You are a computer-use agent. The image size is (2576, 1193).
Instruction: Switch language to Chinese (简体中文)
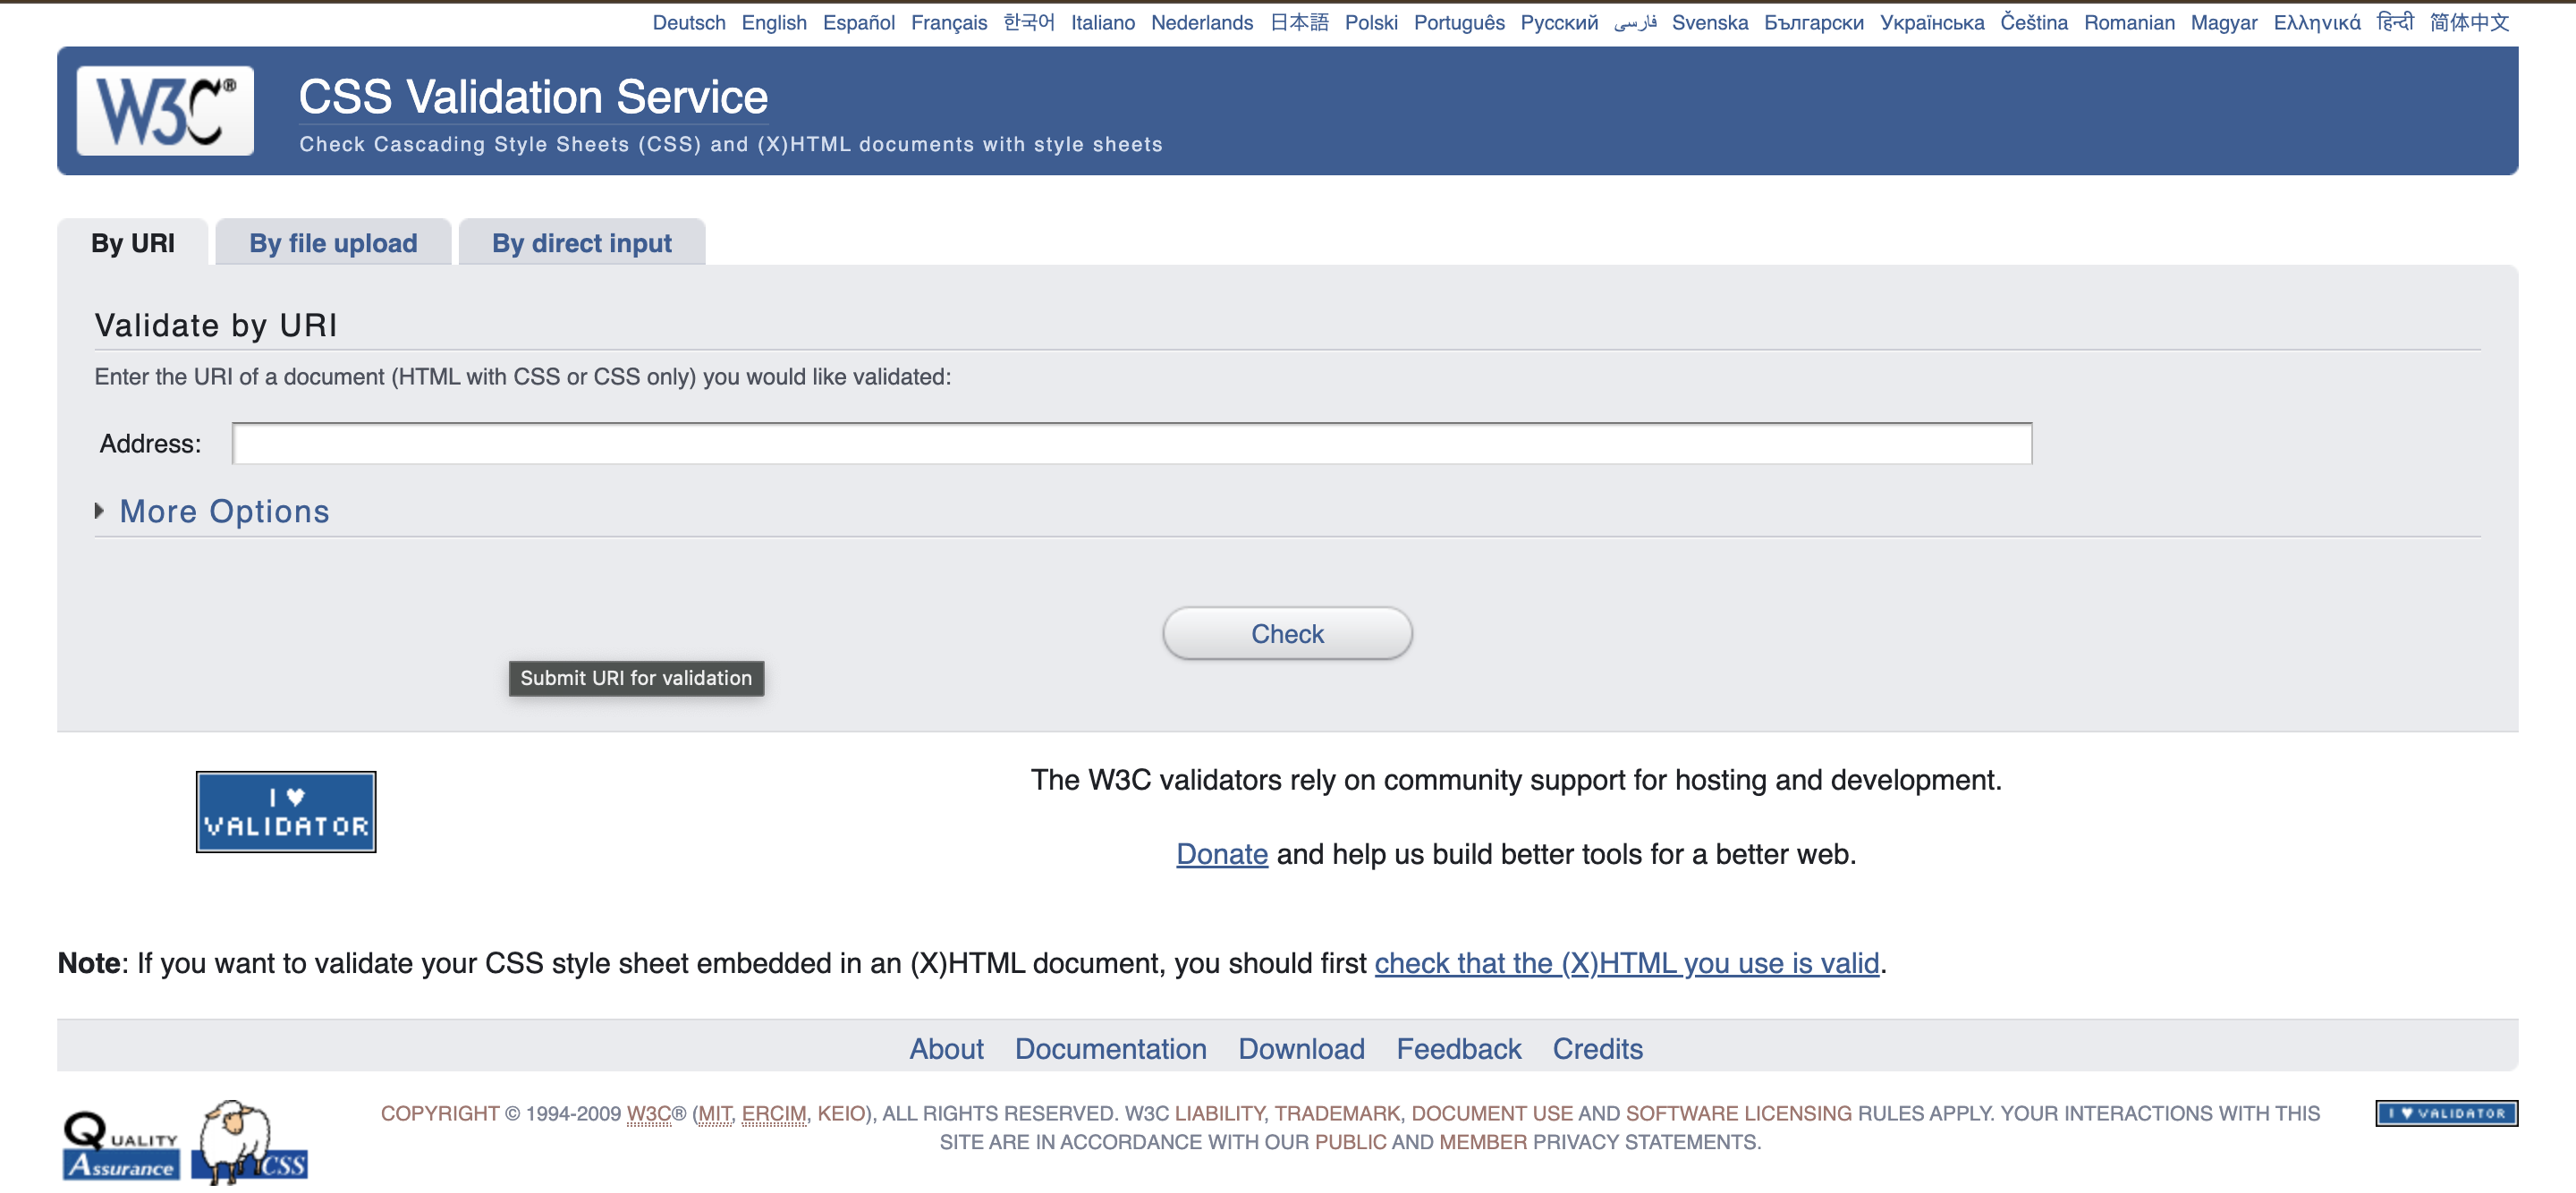[x=2470, y=22]
